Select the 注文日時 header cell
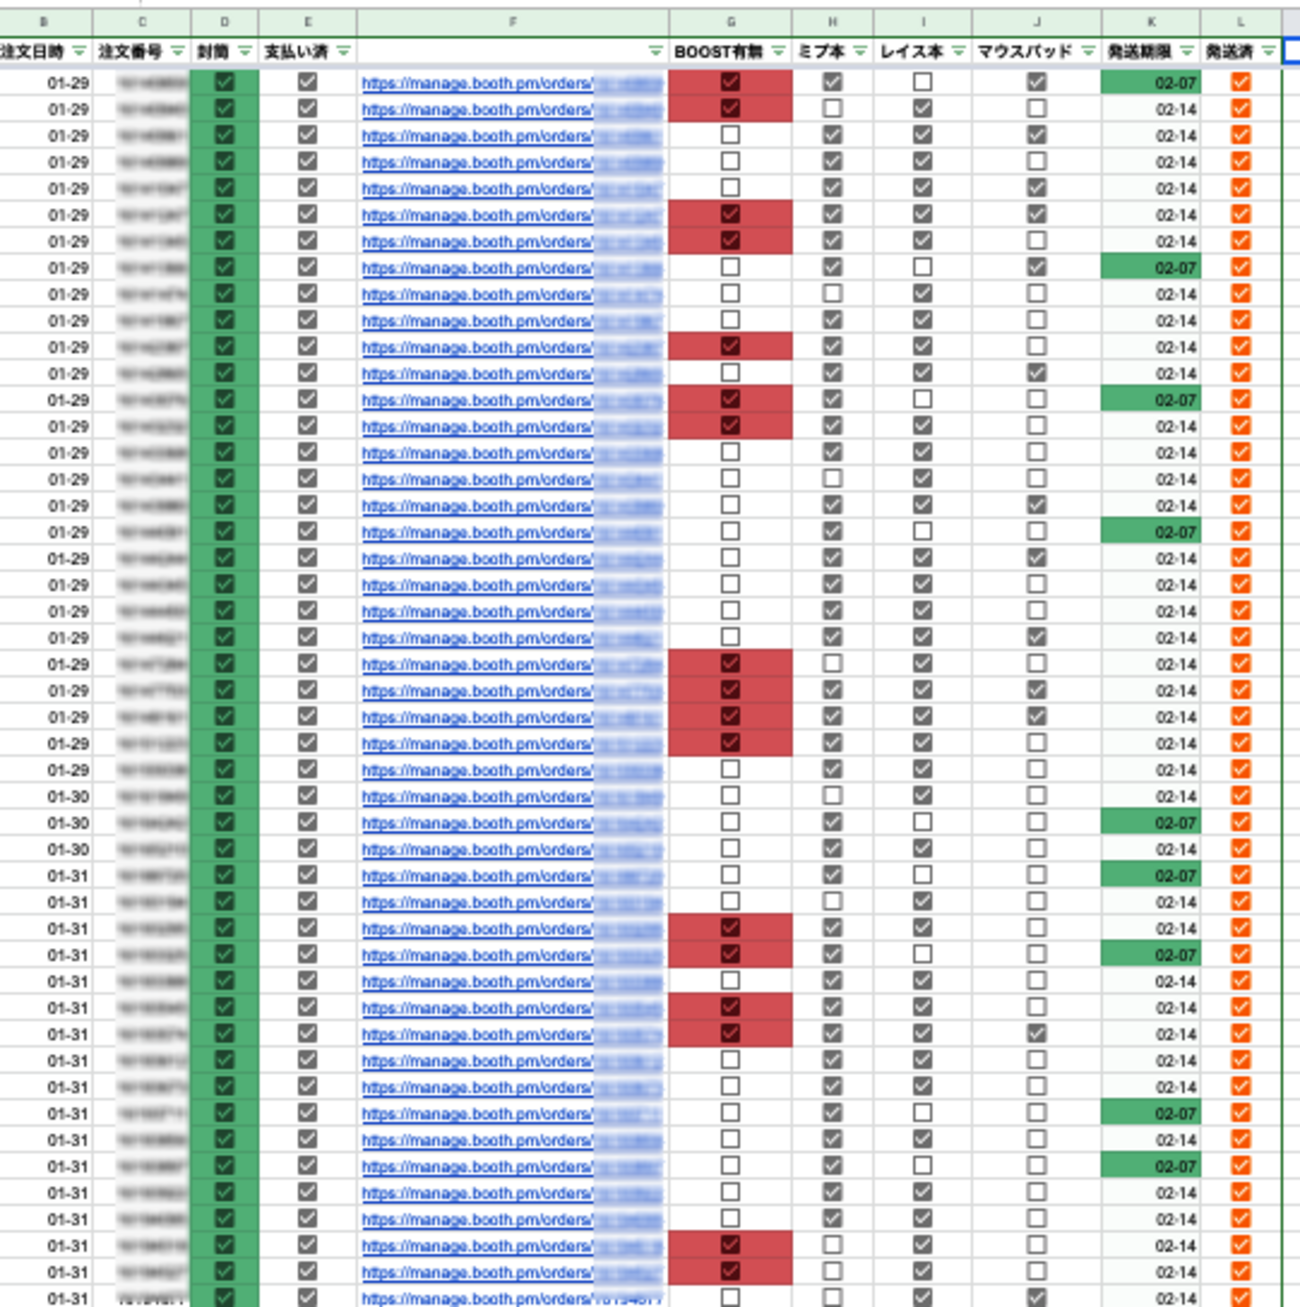 pyautogui.click(x=45, y=51)
